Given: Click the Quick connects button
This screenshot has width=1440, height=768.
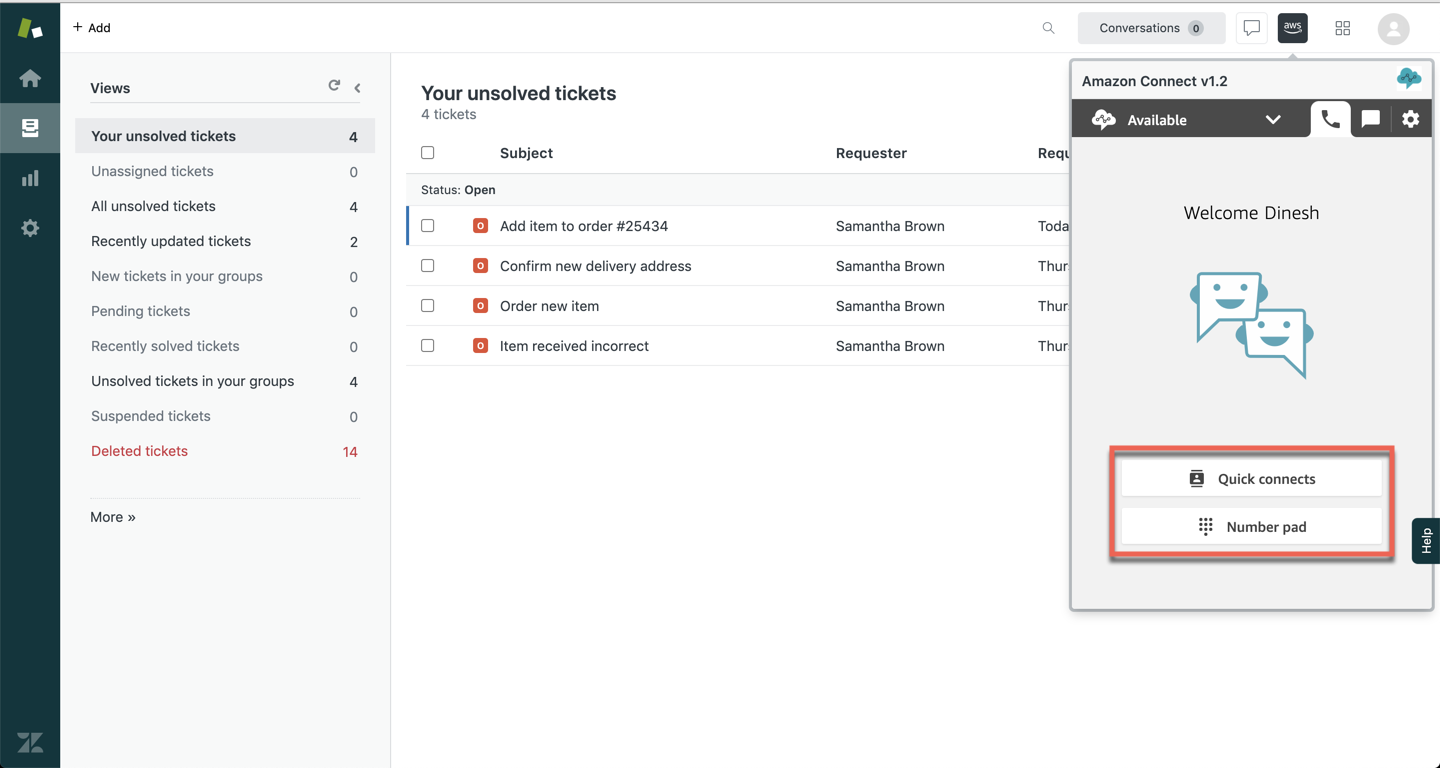Looking at the screenshot, I should pyautogui.click(x=1251, y=479).
